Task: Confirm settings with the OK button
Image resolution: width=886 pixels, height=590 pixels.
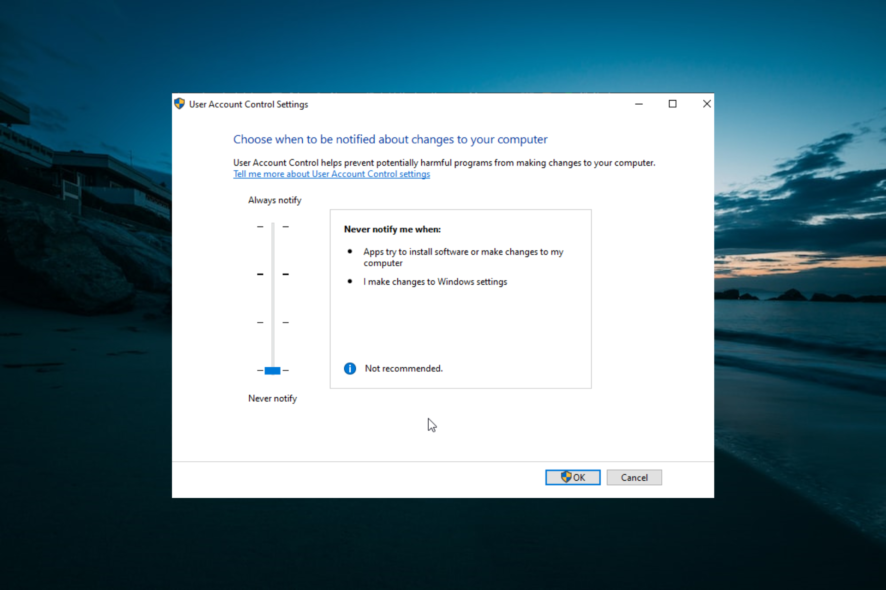Action: [572, 478]
